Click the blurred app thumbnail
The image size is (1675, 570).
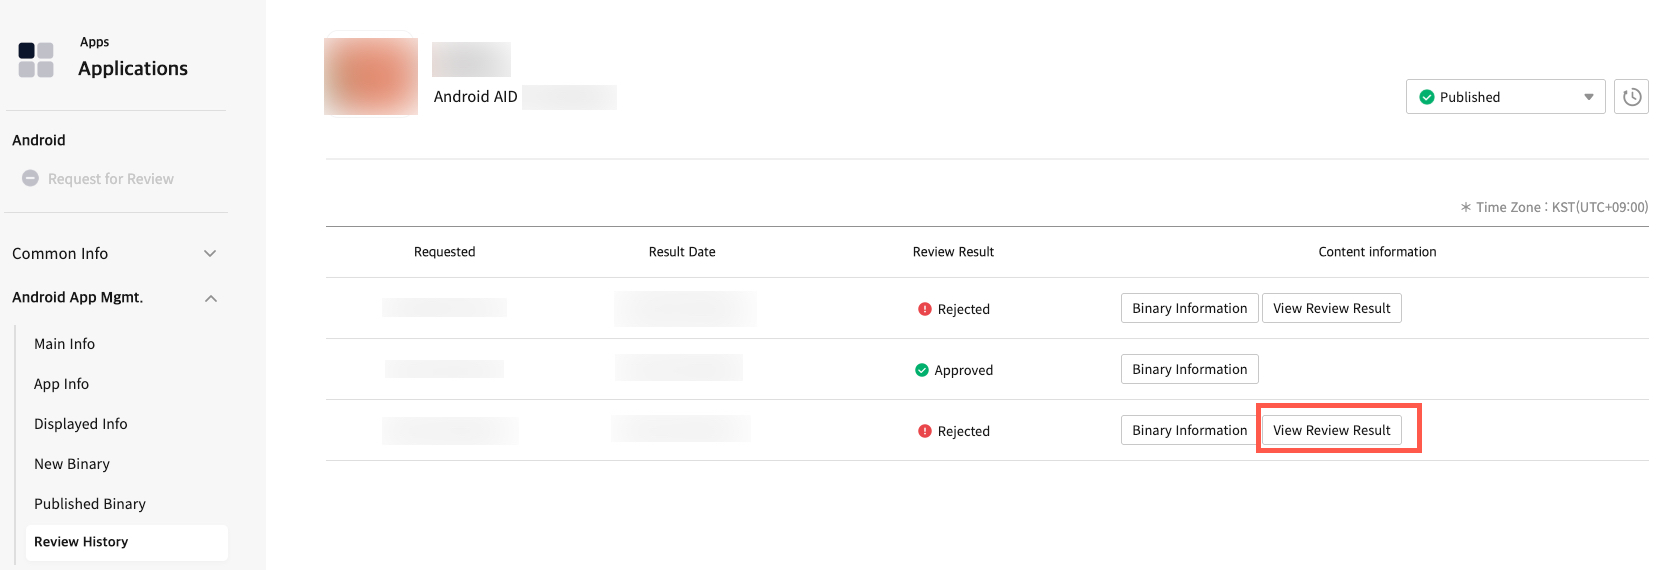tap(371, 77)
